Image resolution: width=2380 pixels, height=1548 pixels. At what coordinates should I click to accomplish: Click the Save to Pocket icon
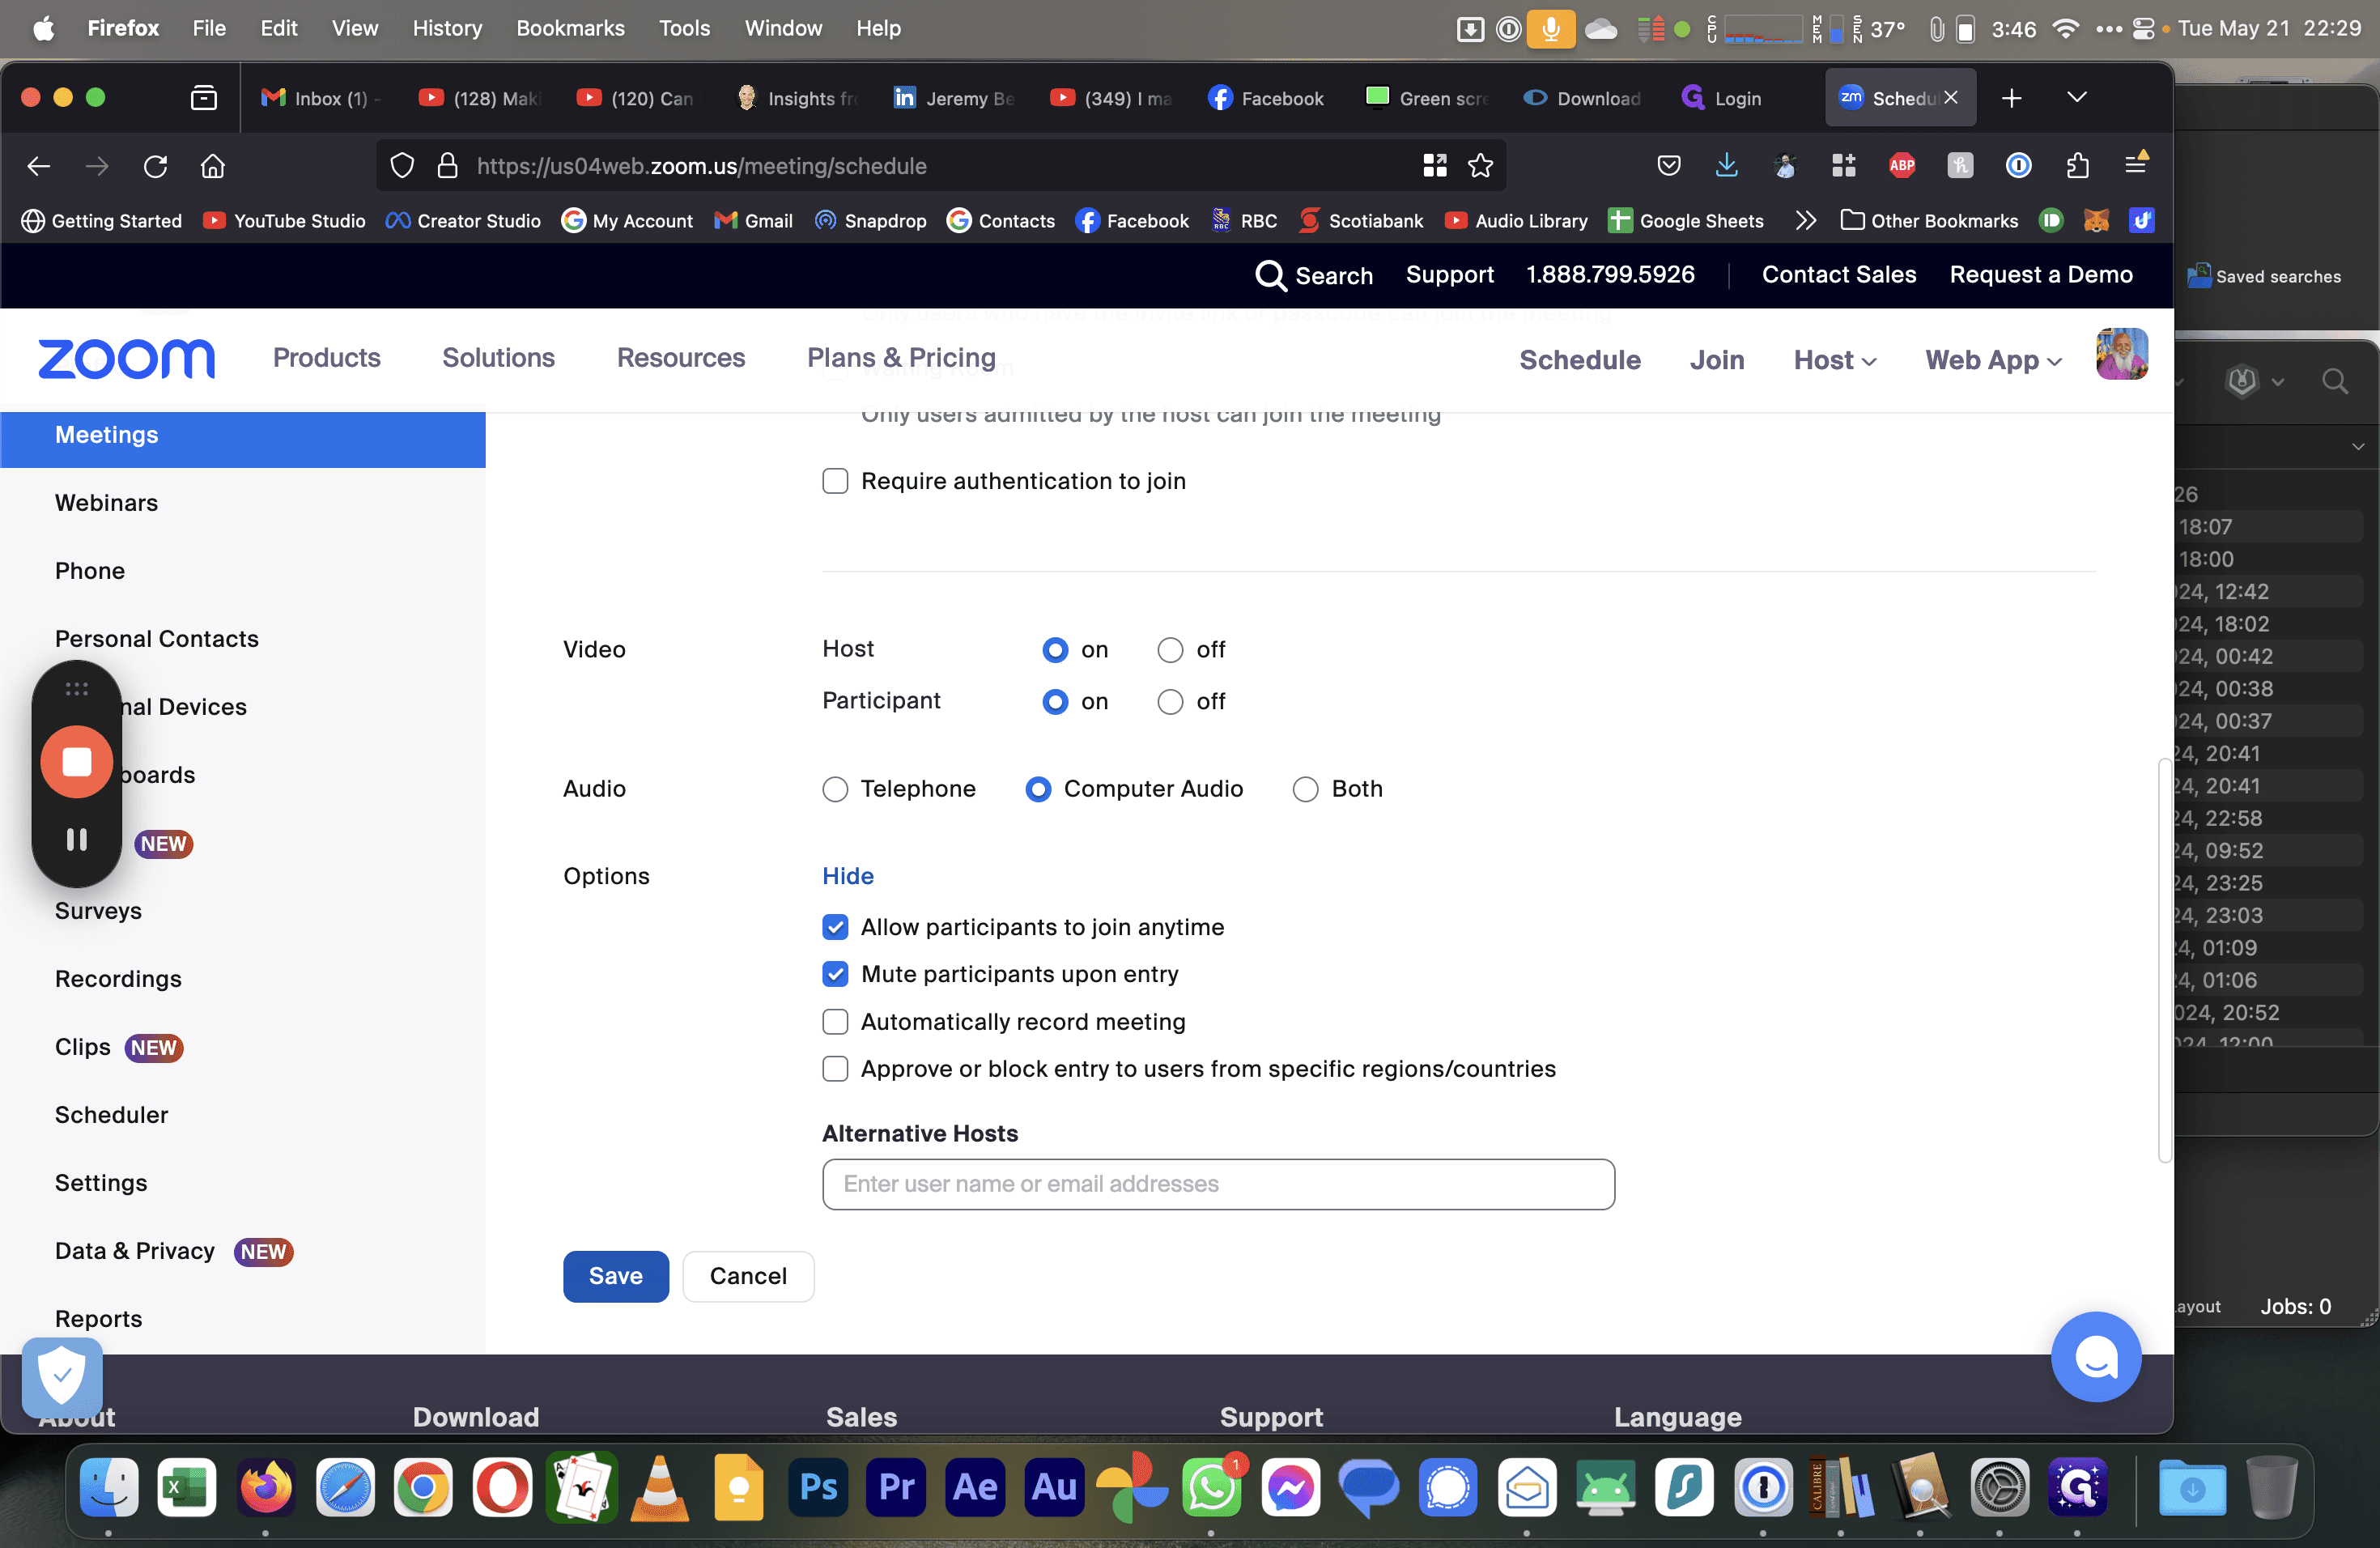tap(1669, 166)
